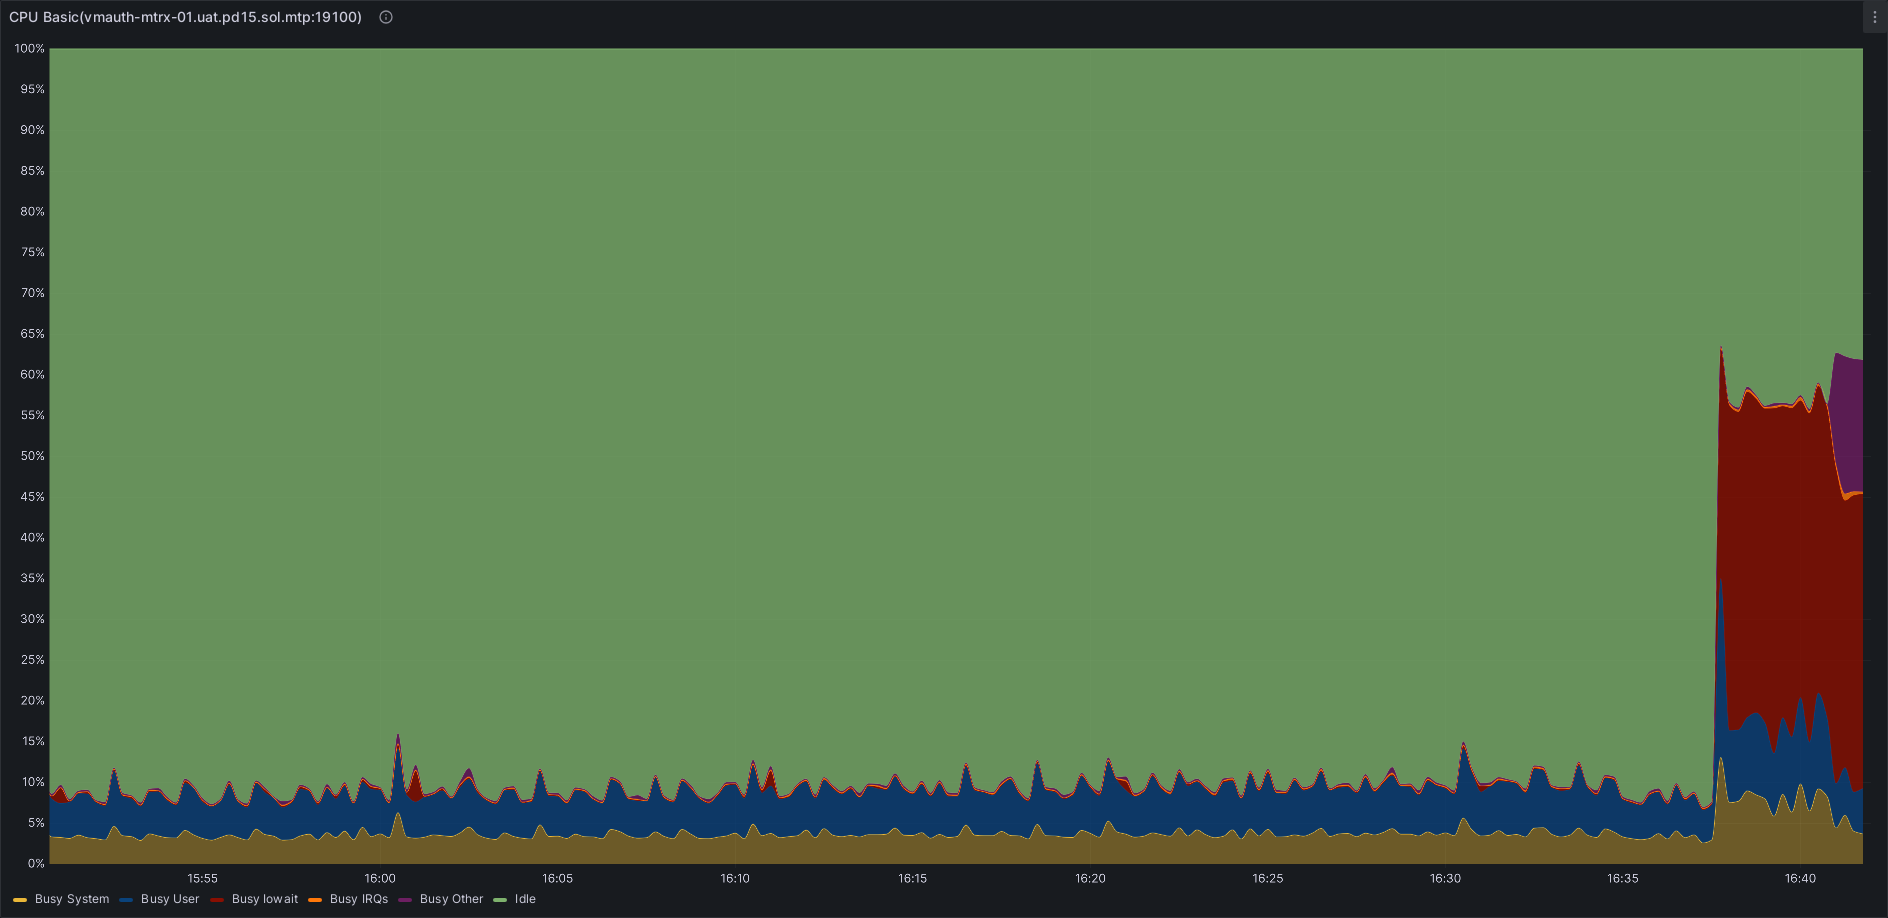1888x918 pixels.
Task: Open the CPU Basic panel title
Action: [x=185, y=17]
